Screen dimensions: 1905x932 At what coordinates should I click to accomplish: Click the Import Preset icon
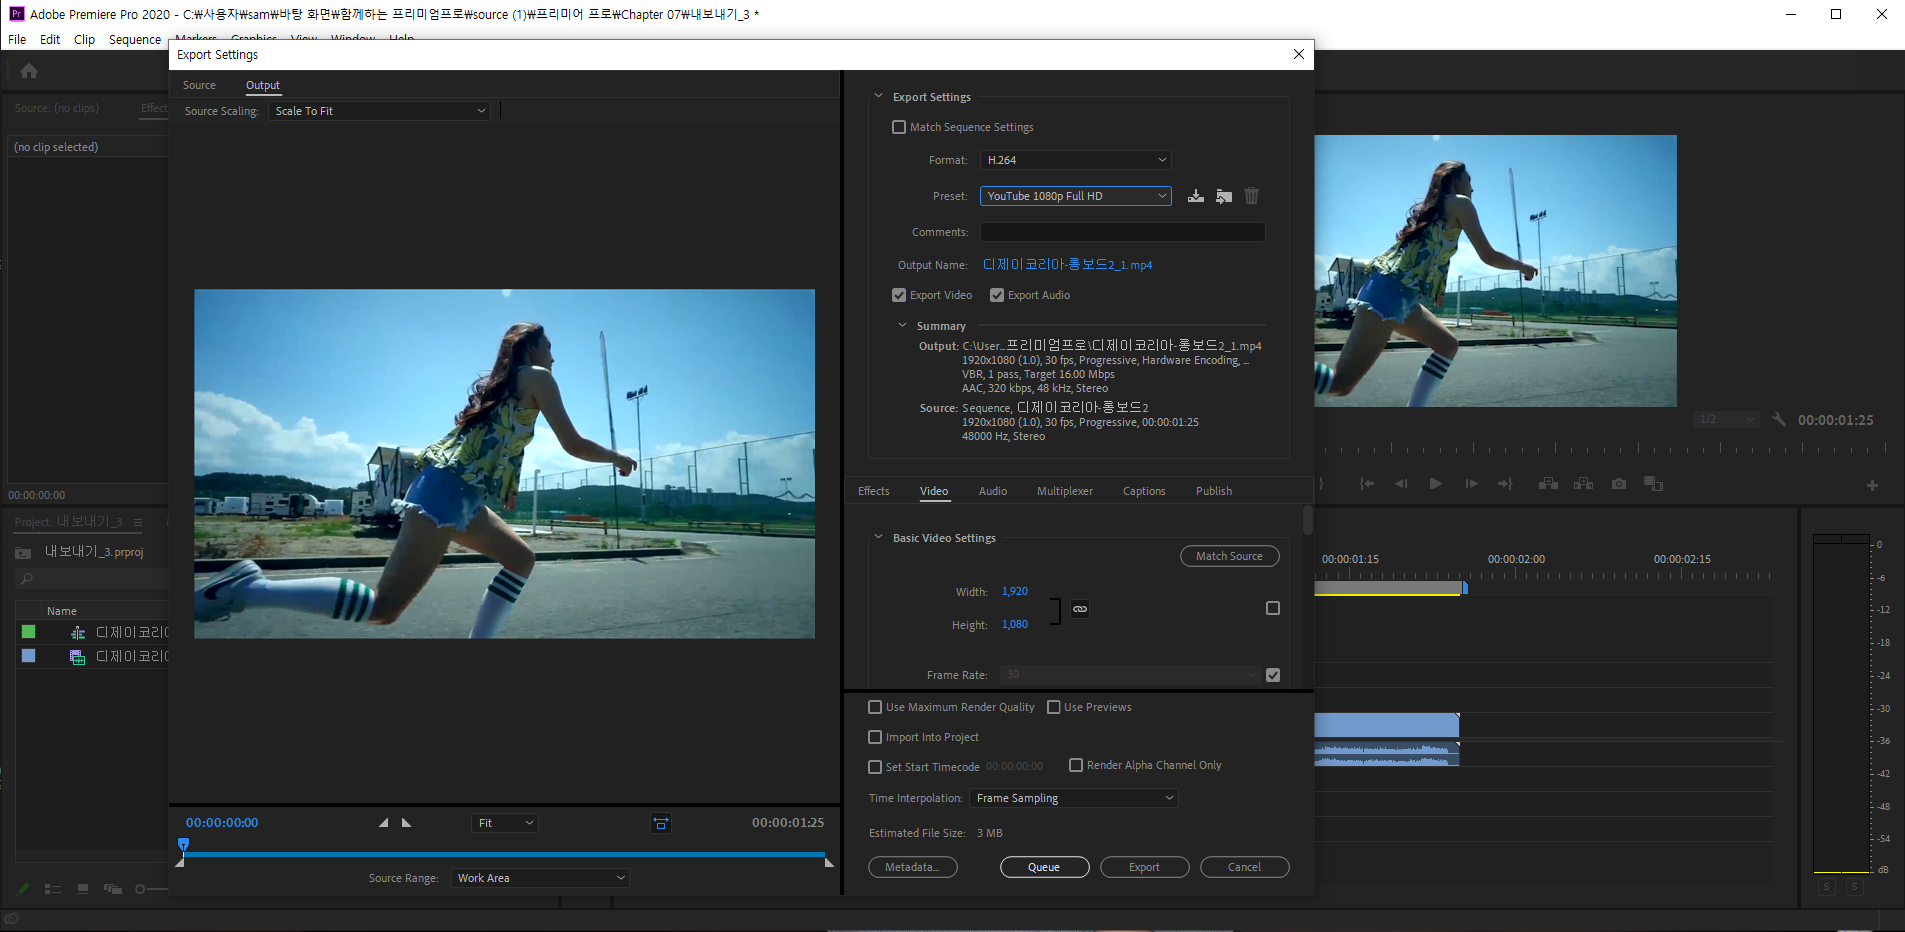point(1223,196)
